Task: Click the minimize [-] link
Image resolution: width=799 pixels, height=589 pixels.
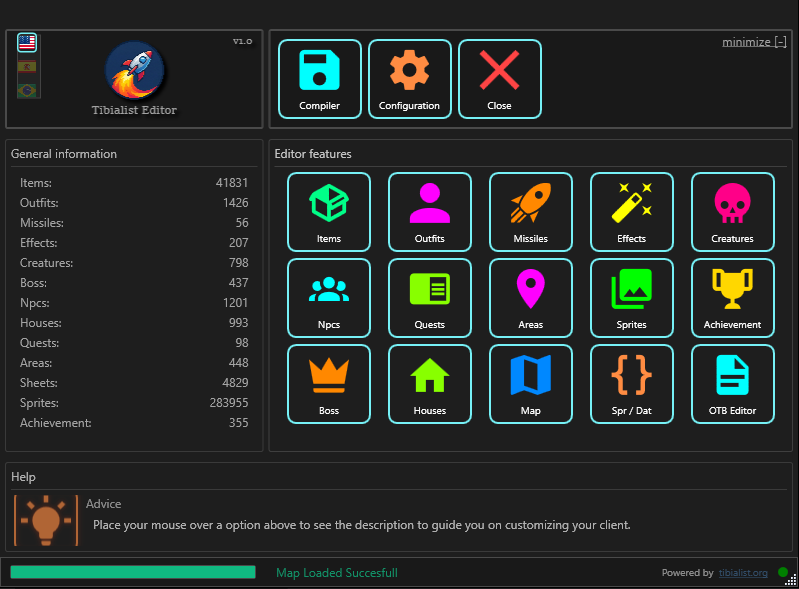Action: point(754,42)
